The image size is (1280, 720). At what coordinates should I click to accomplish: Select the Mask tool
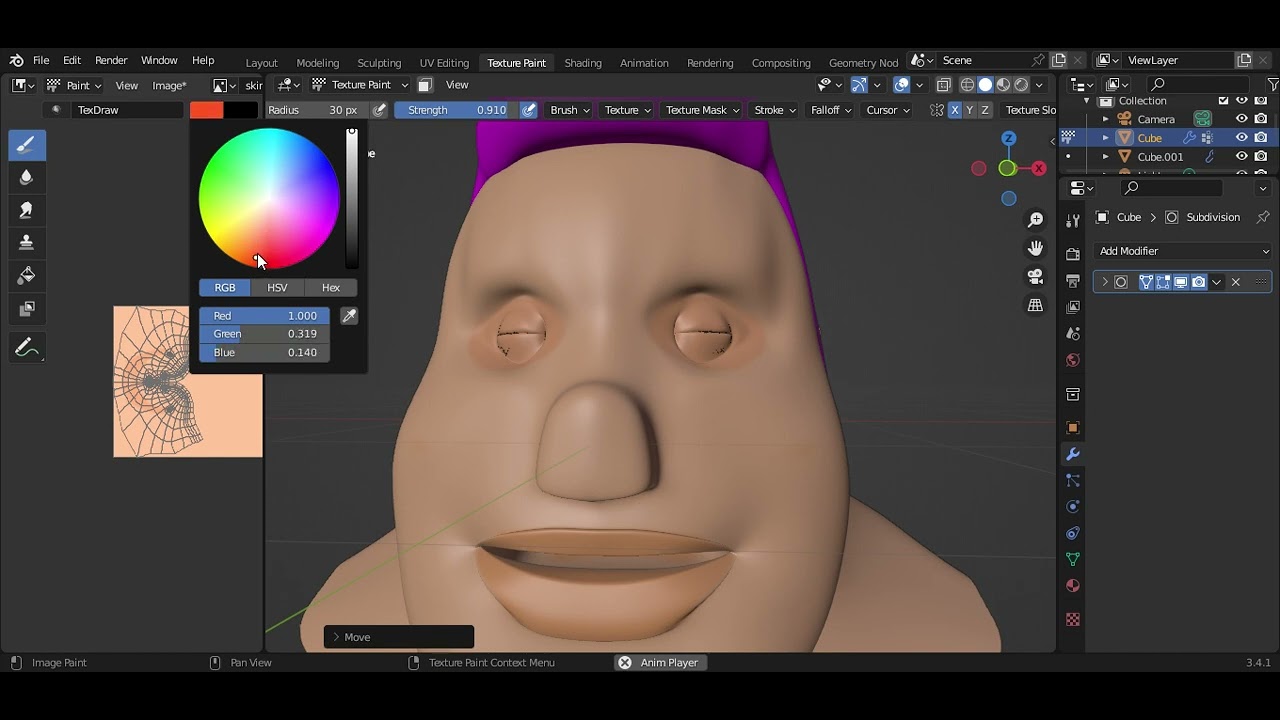27,308
